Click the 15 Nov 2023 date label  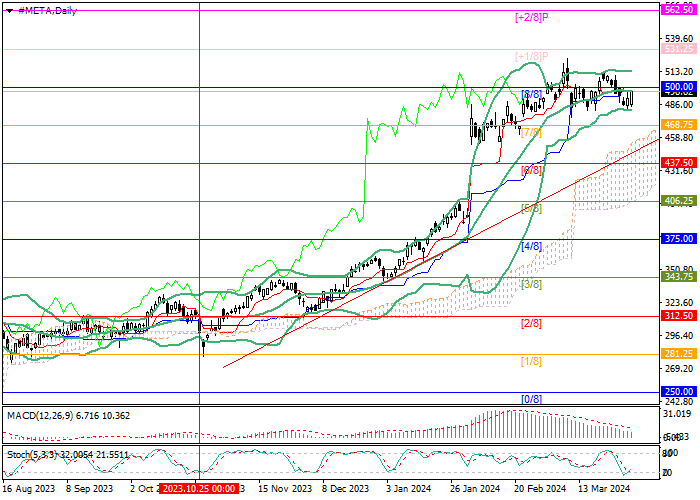285,489
